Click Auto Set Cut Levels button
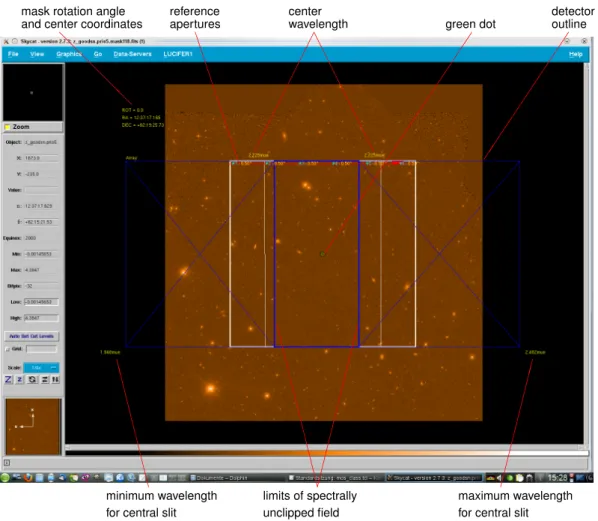This screenshot has width=598, height=521. (x=32, y=336)
